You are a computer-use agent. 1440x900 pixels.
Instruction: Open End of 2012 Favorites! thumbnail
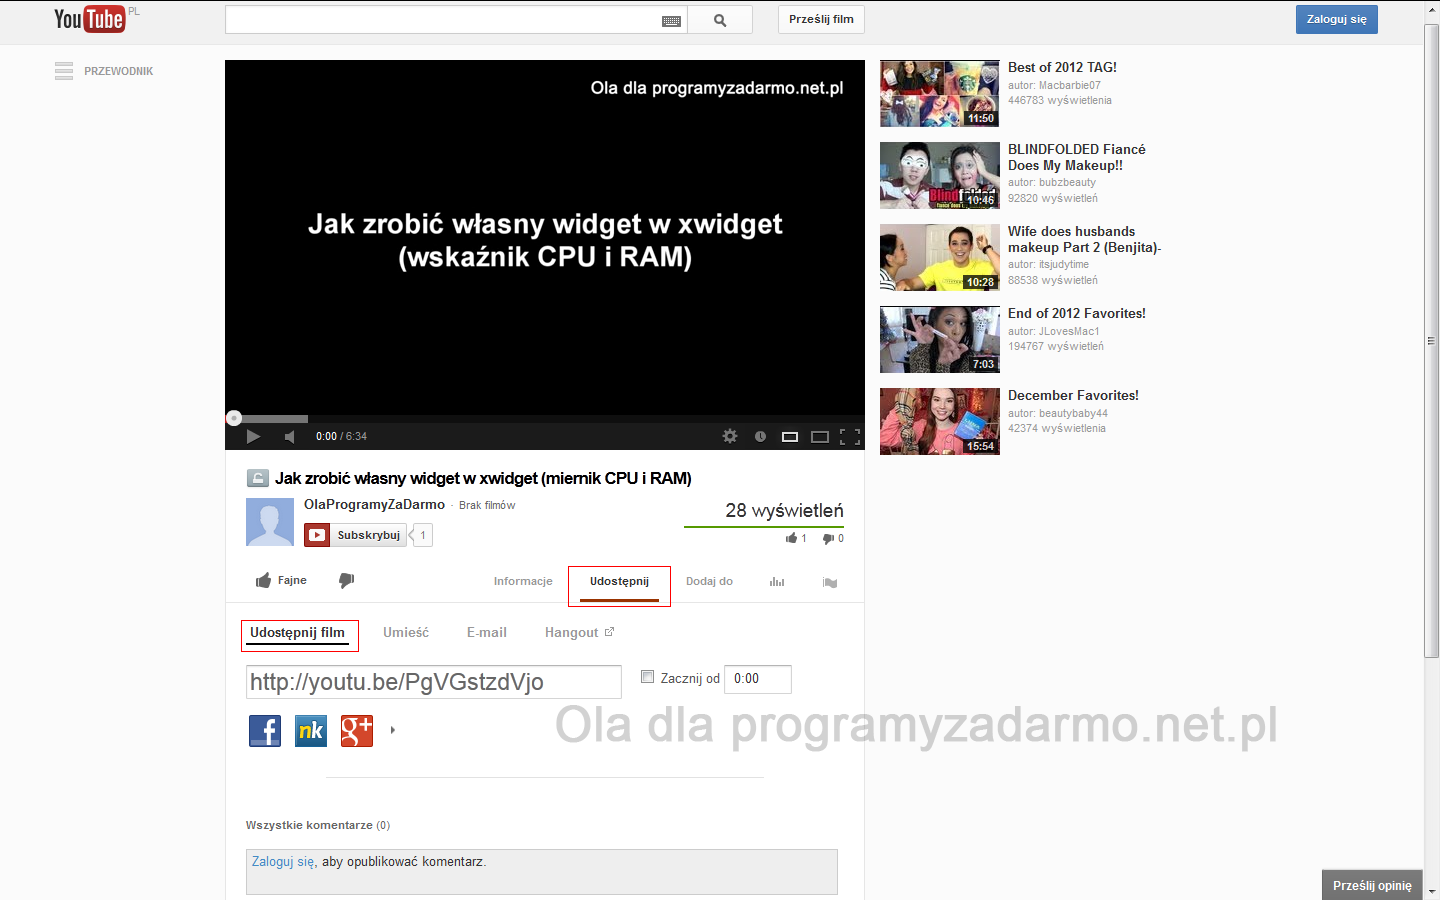coord(940,340)
